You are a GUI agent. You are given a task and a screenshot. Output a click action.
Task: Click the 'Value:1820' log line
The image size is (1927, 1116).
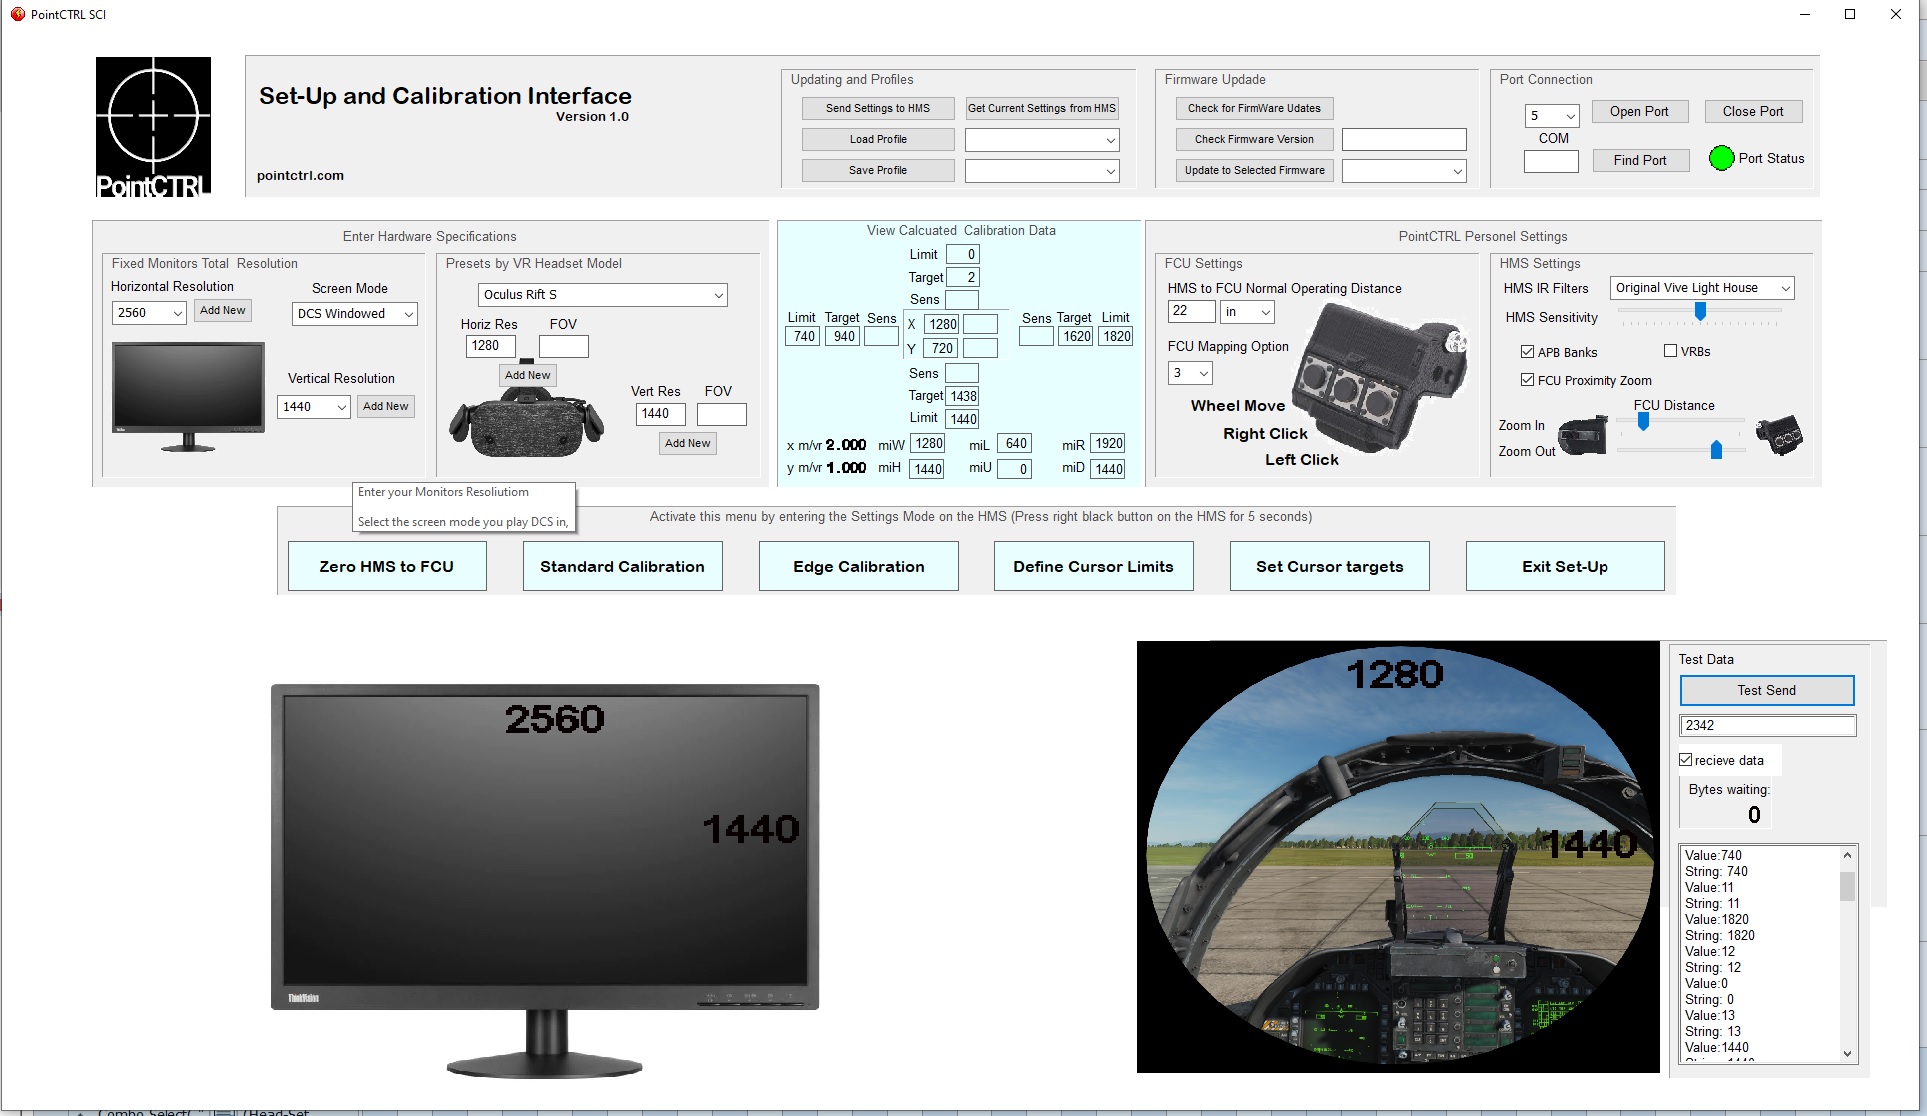1717,919
